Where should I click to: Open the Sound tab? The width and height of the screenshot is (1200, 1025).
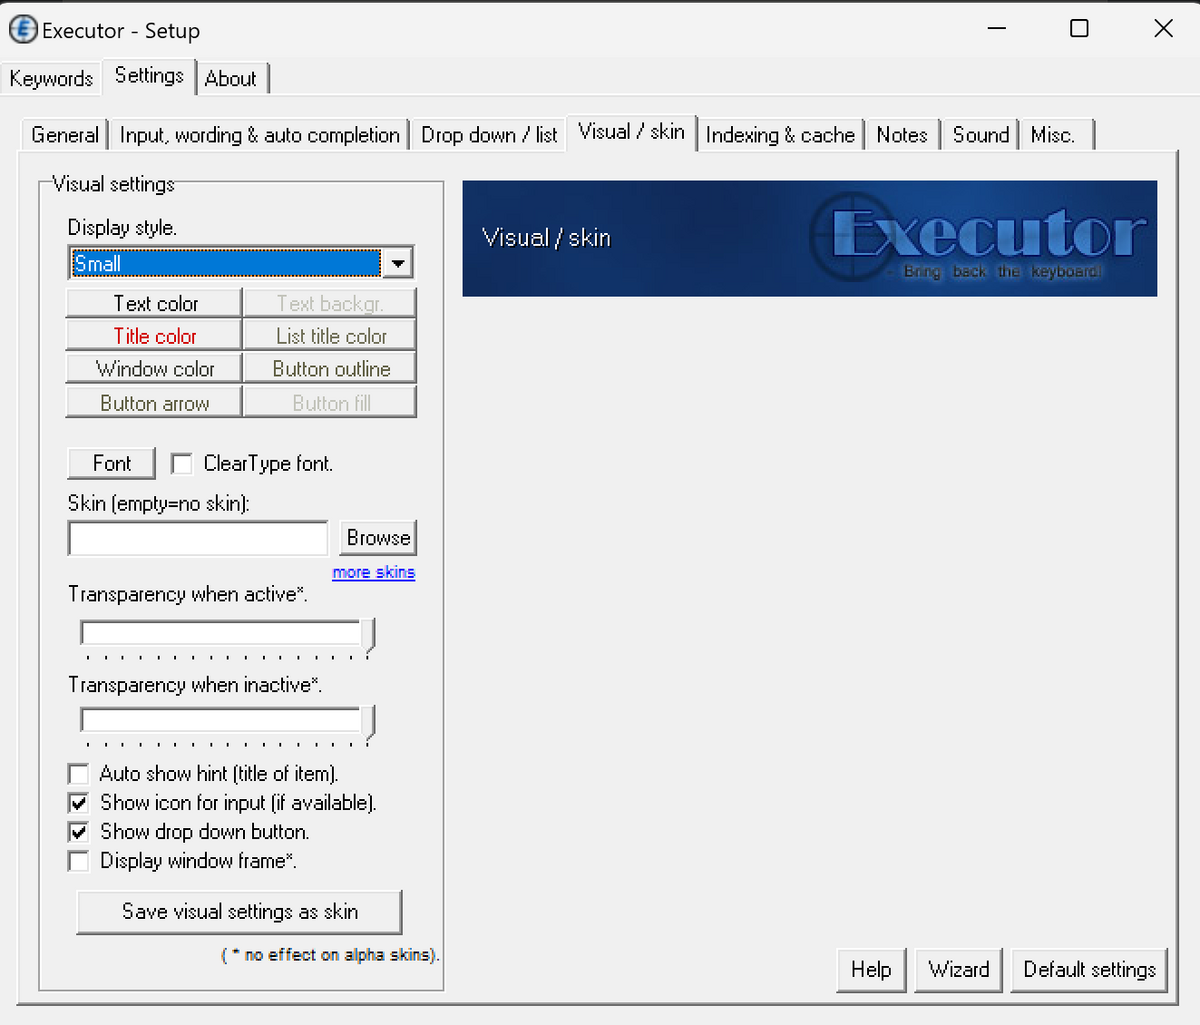click(981, 135)
